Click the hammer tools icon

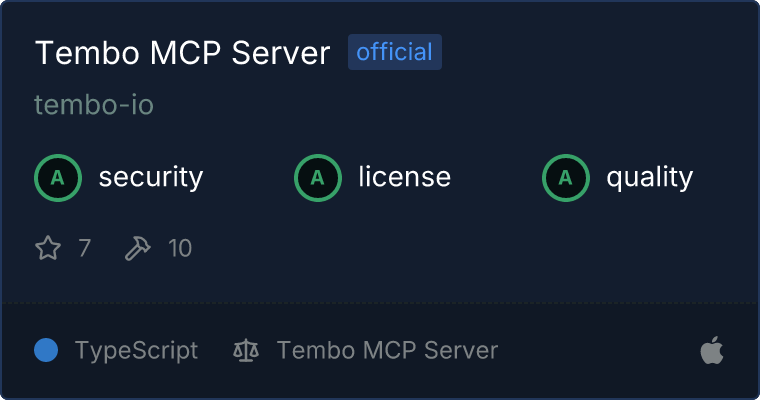pos(138,248)
